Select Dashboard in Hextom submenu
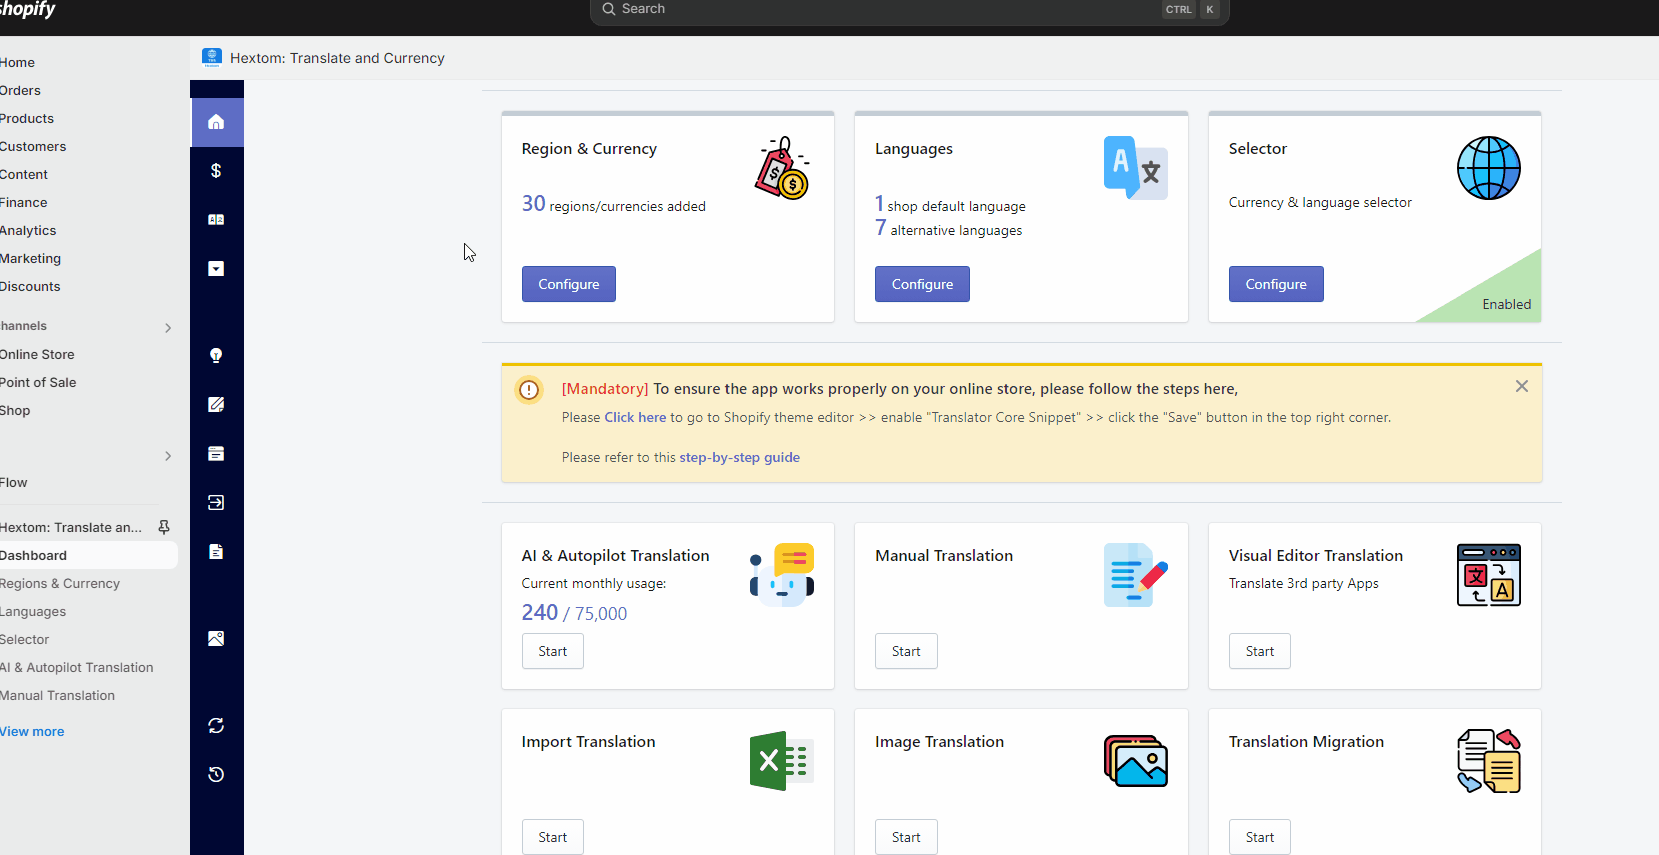This screenshot has height=855, width=1659. click(x=89, y=555)
